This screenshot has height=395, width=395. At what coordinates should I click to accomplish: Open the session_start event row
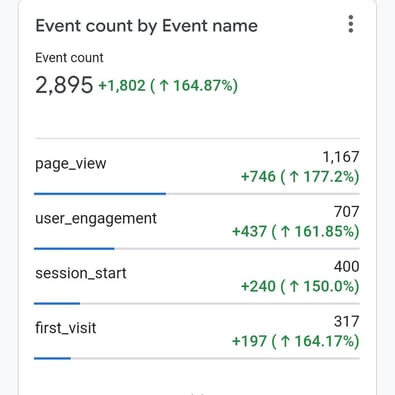(197, 277)
